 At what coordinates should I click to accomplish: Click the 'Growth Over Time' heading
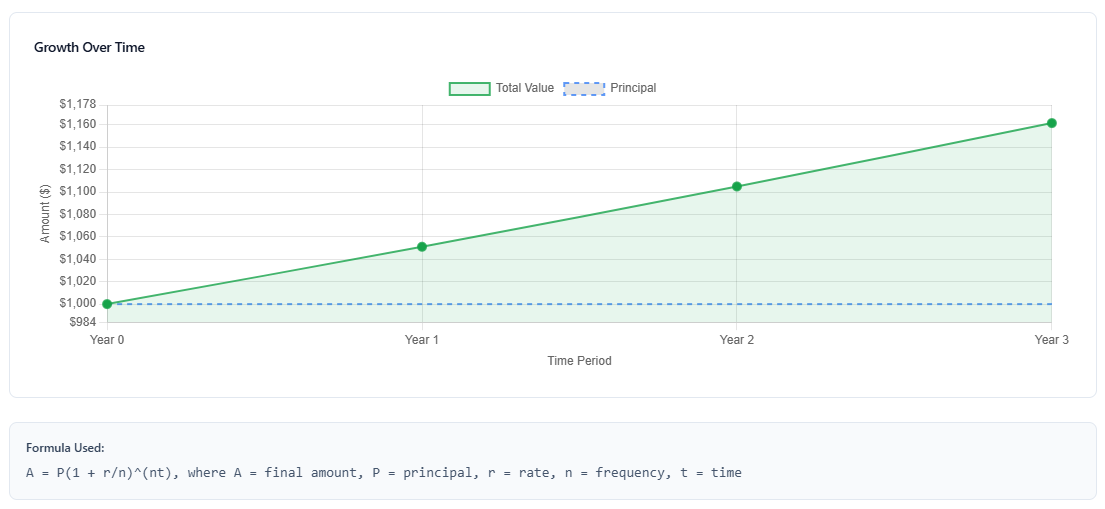(x=89, y=48)
